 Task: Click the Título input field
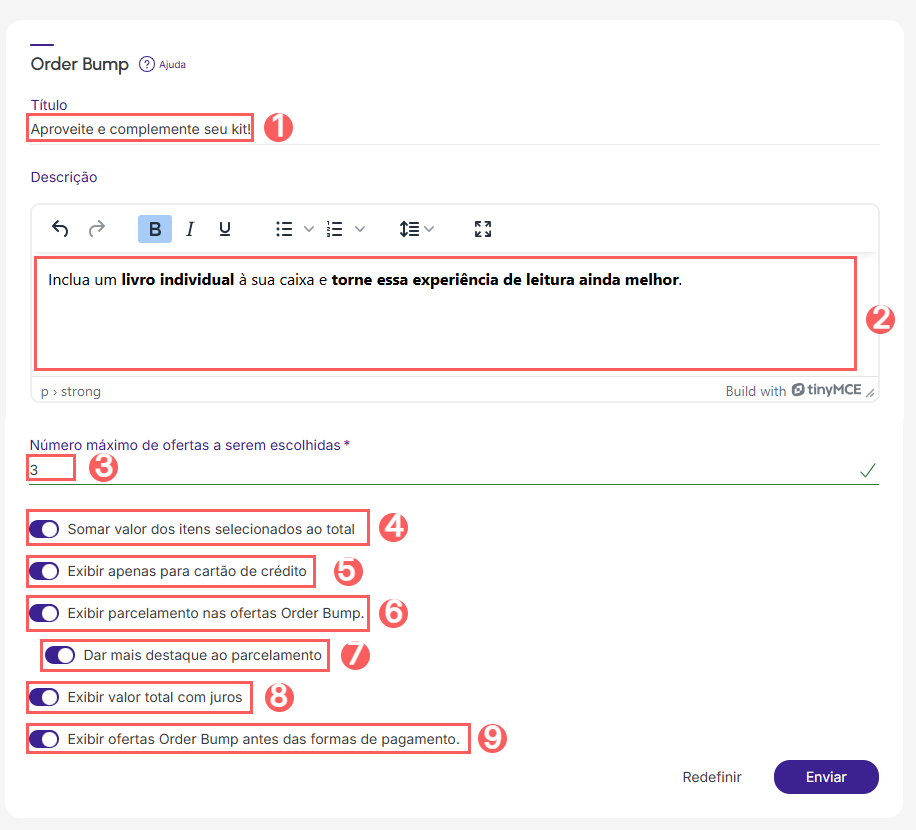(x=454, y=129)
